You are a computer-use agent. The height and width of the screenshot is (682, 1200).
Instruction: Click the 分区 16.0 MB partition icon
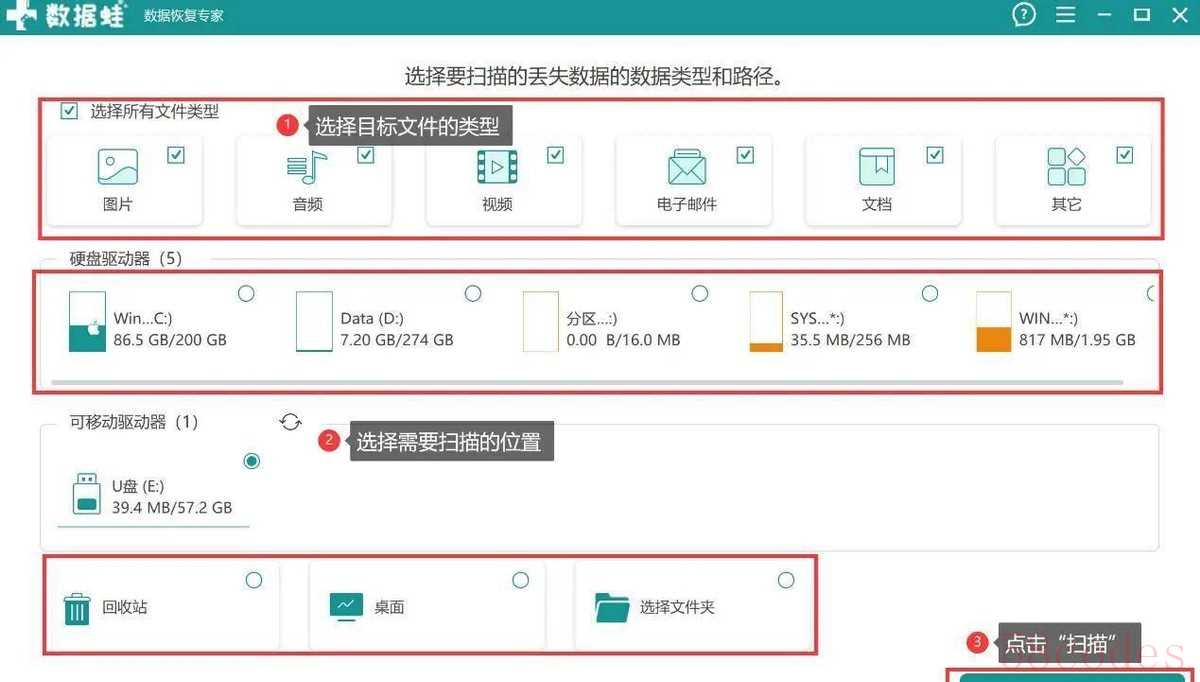[x=541, y=321]
